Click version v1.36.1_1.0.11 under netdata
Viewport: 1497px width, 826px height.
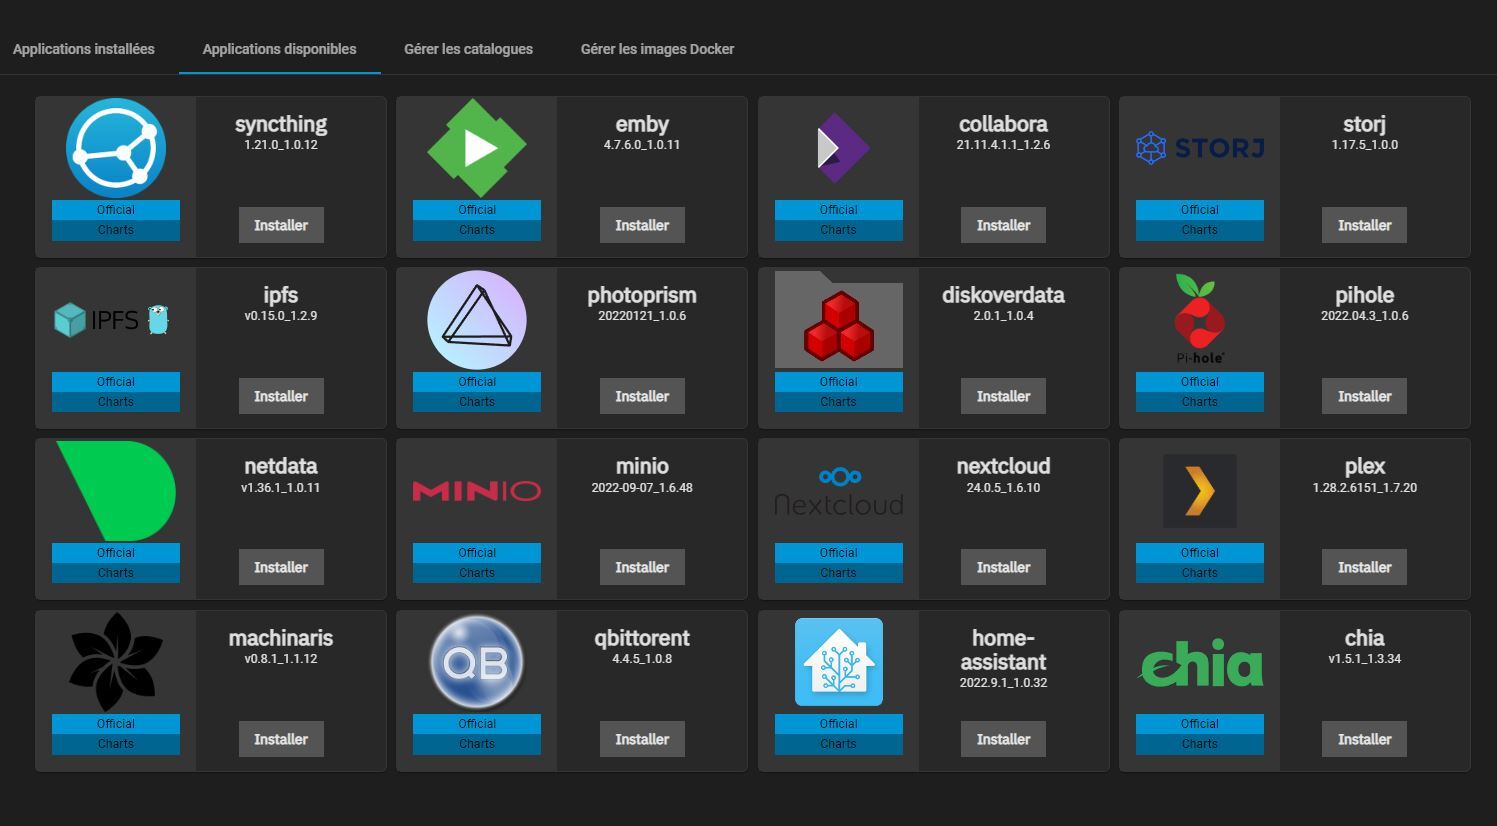click(281, 488)
